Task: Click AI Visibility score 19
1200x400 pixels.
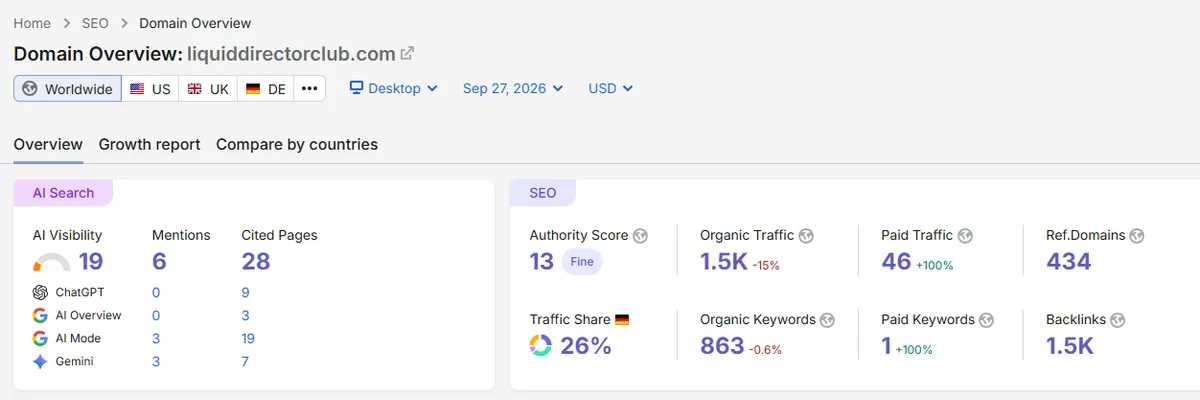Action: pos(91,262)
